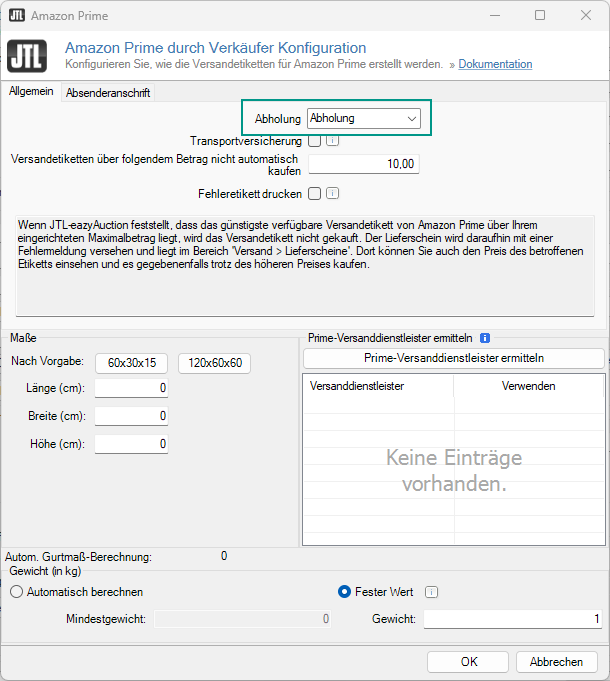610x681 pixels.
Task: Apply the 60x30x15 size preset
Action: 132,363
